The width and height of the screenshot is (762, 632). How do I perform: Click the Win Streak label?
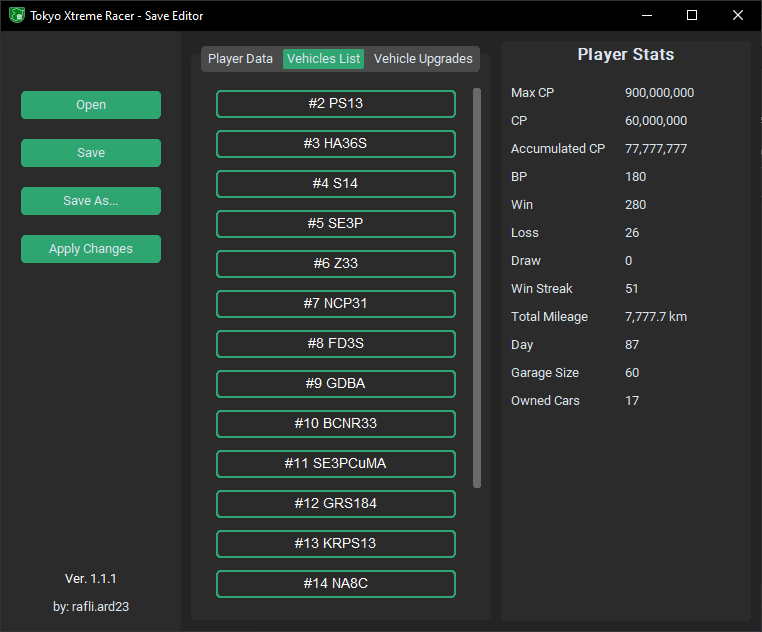(x=542, y=289)
